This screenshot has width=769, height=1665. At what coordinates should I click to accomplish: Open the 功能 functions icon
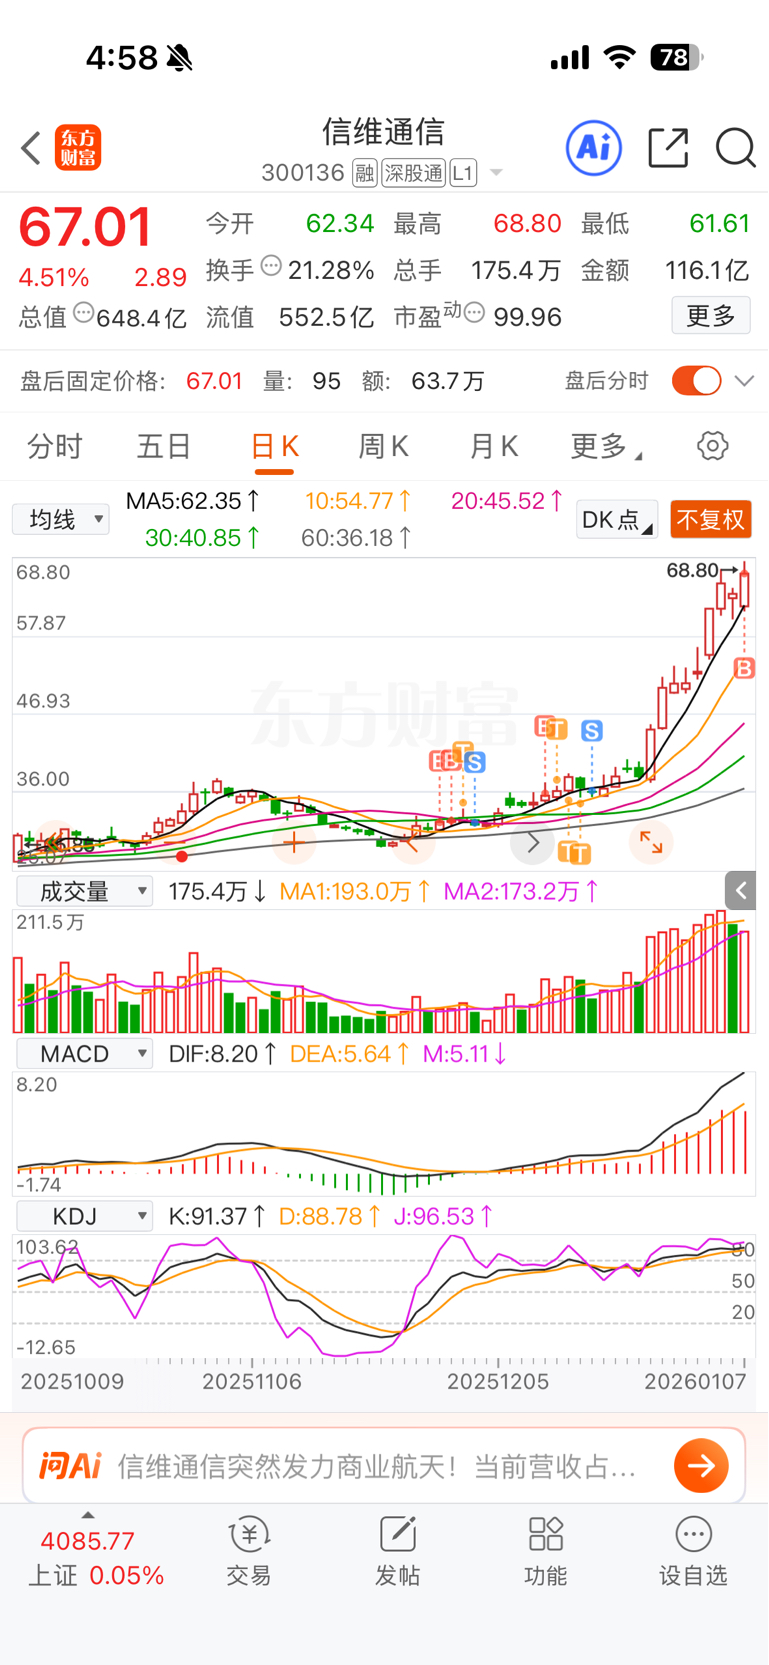click(x=546, y=1534)
